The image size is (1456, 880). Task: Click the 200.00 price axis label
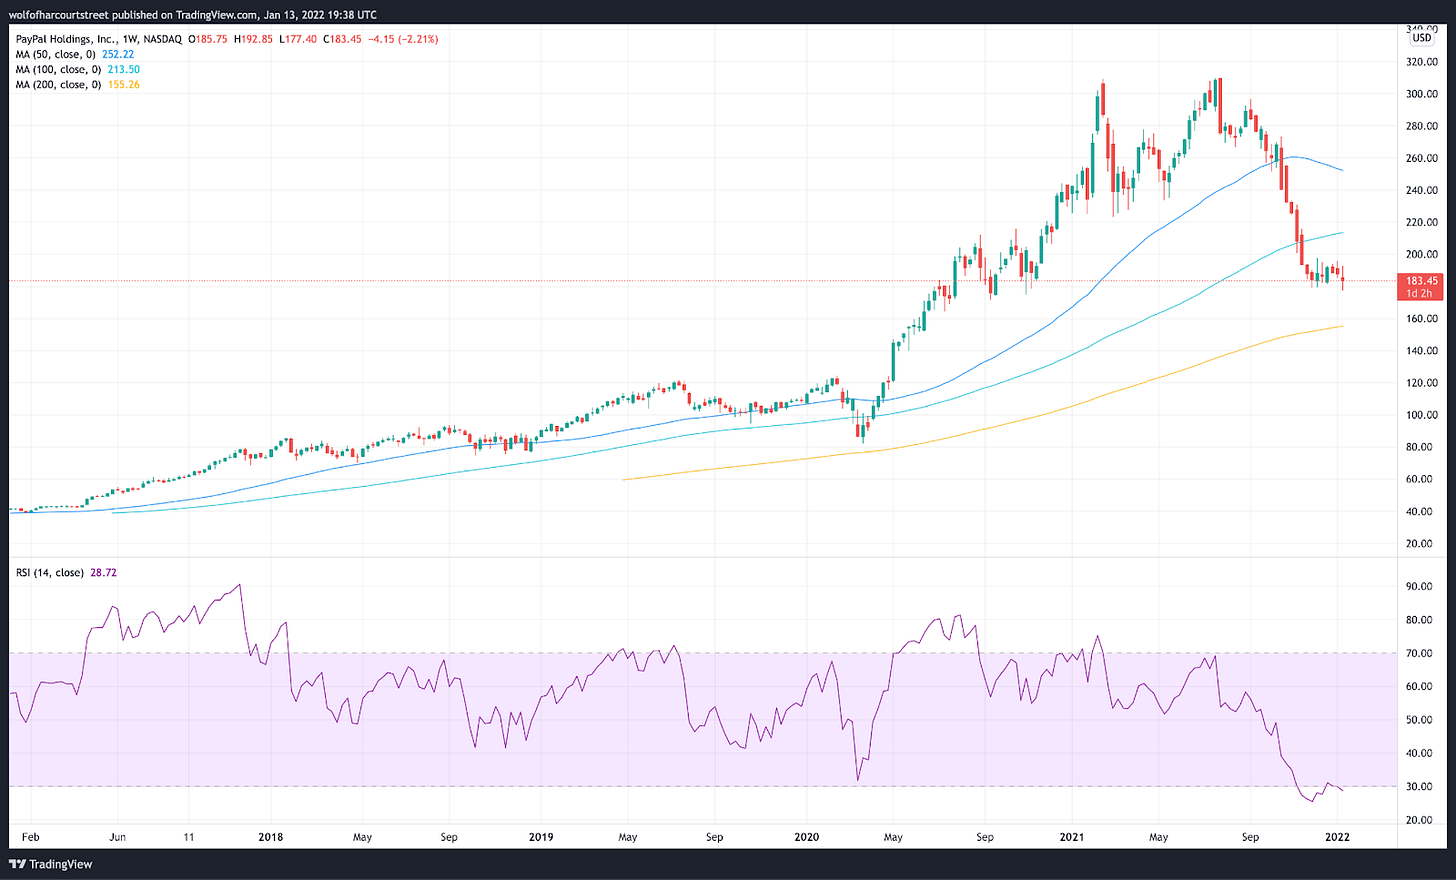pos(1421,254)
